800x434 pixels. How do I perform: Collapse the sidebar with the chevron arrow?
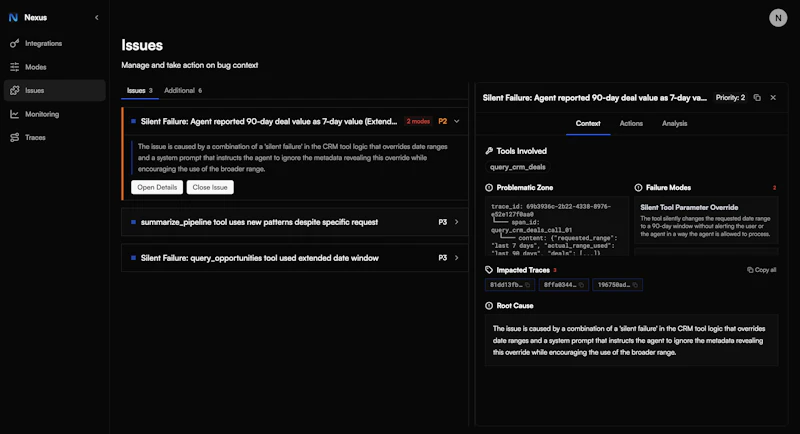(96, 17)
